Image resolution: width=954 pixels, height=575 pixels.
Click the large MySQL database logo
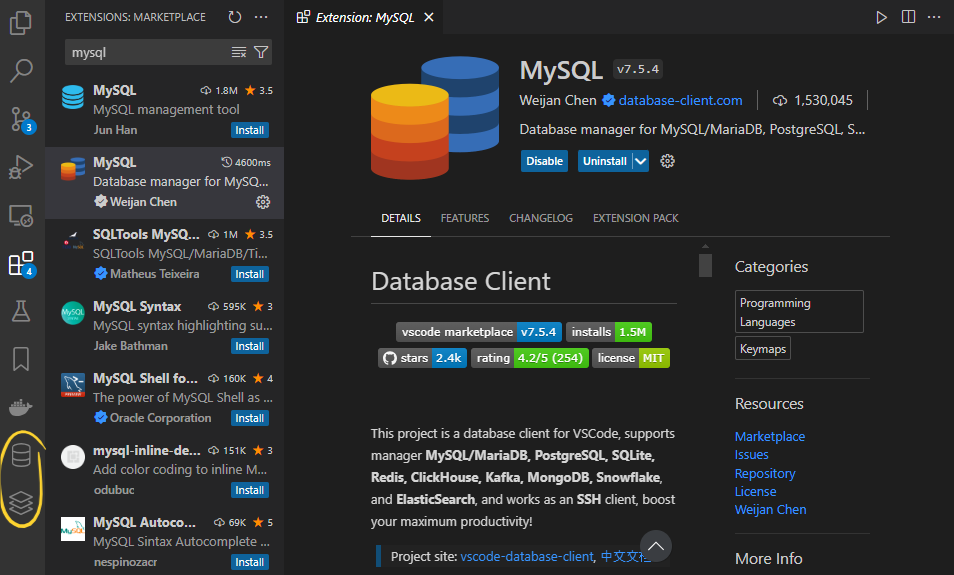[x=434, y=118]
